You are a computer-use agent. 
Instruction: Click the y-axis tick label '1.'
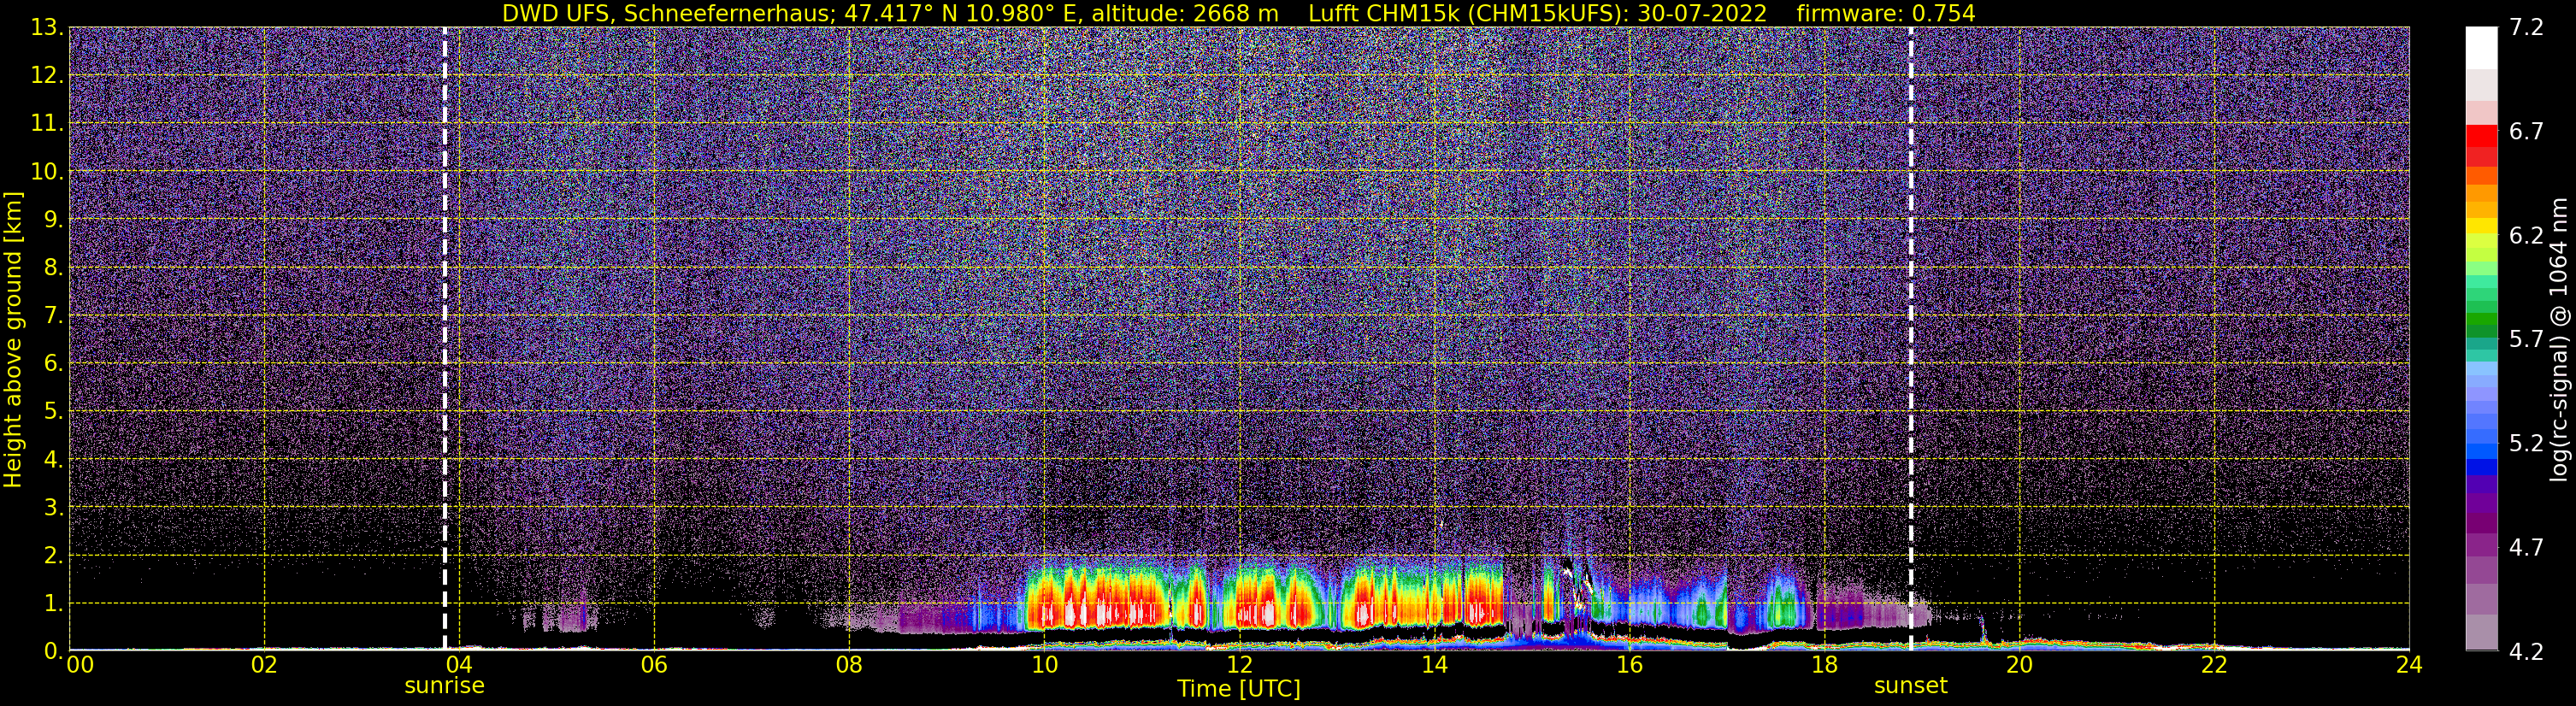click(x=53, y=604)
